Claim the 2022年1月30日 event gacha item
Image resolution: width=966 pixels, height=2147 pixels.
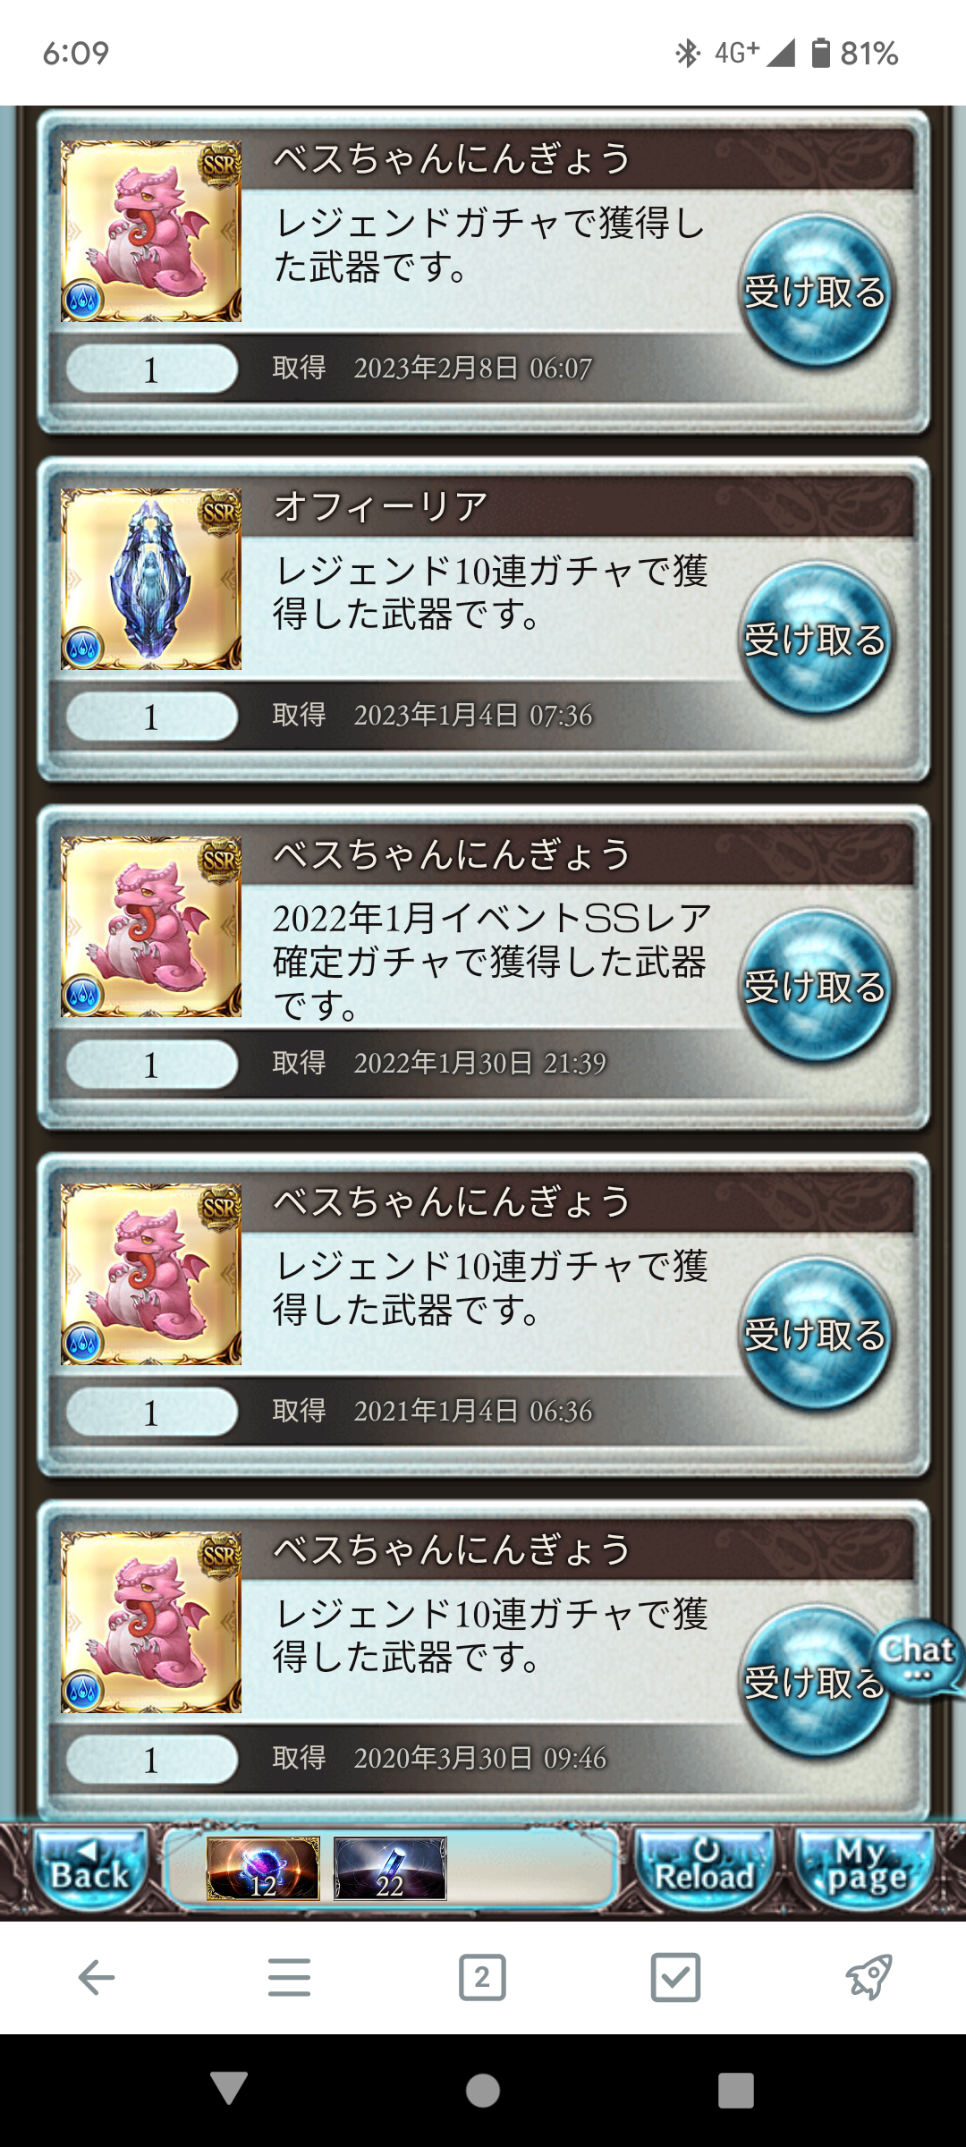point(816,986)
